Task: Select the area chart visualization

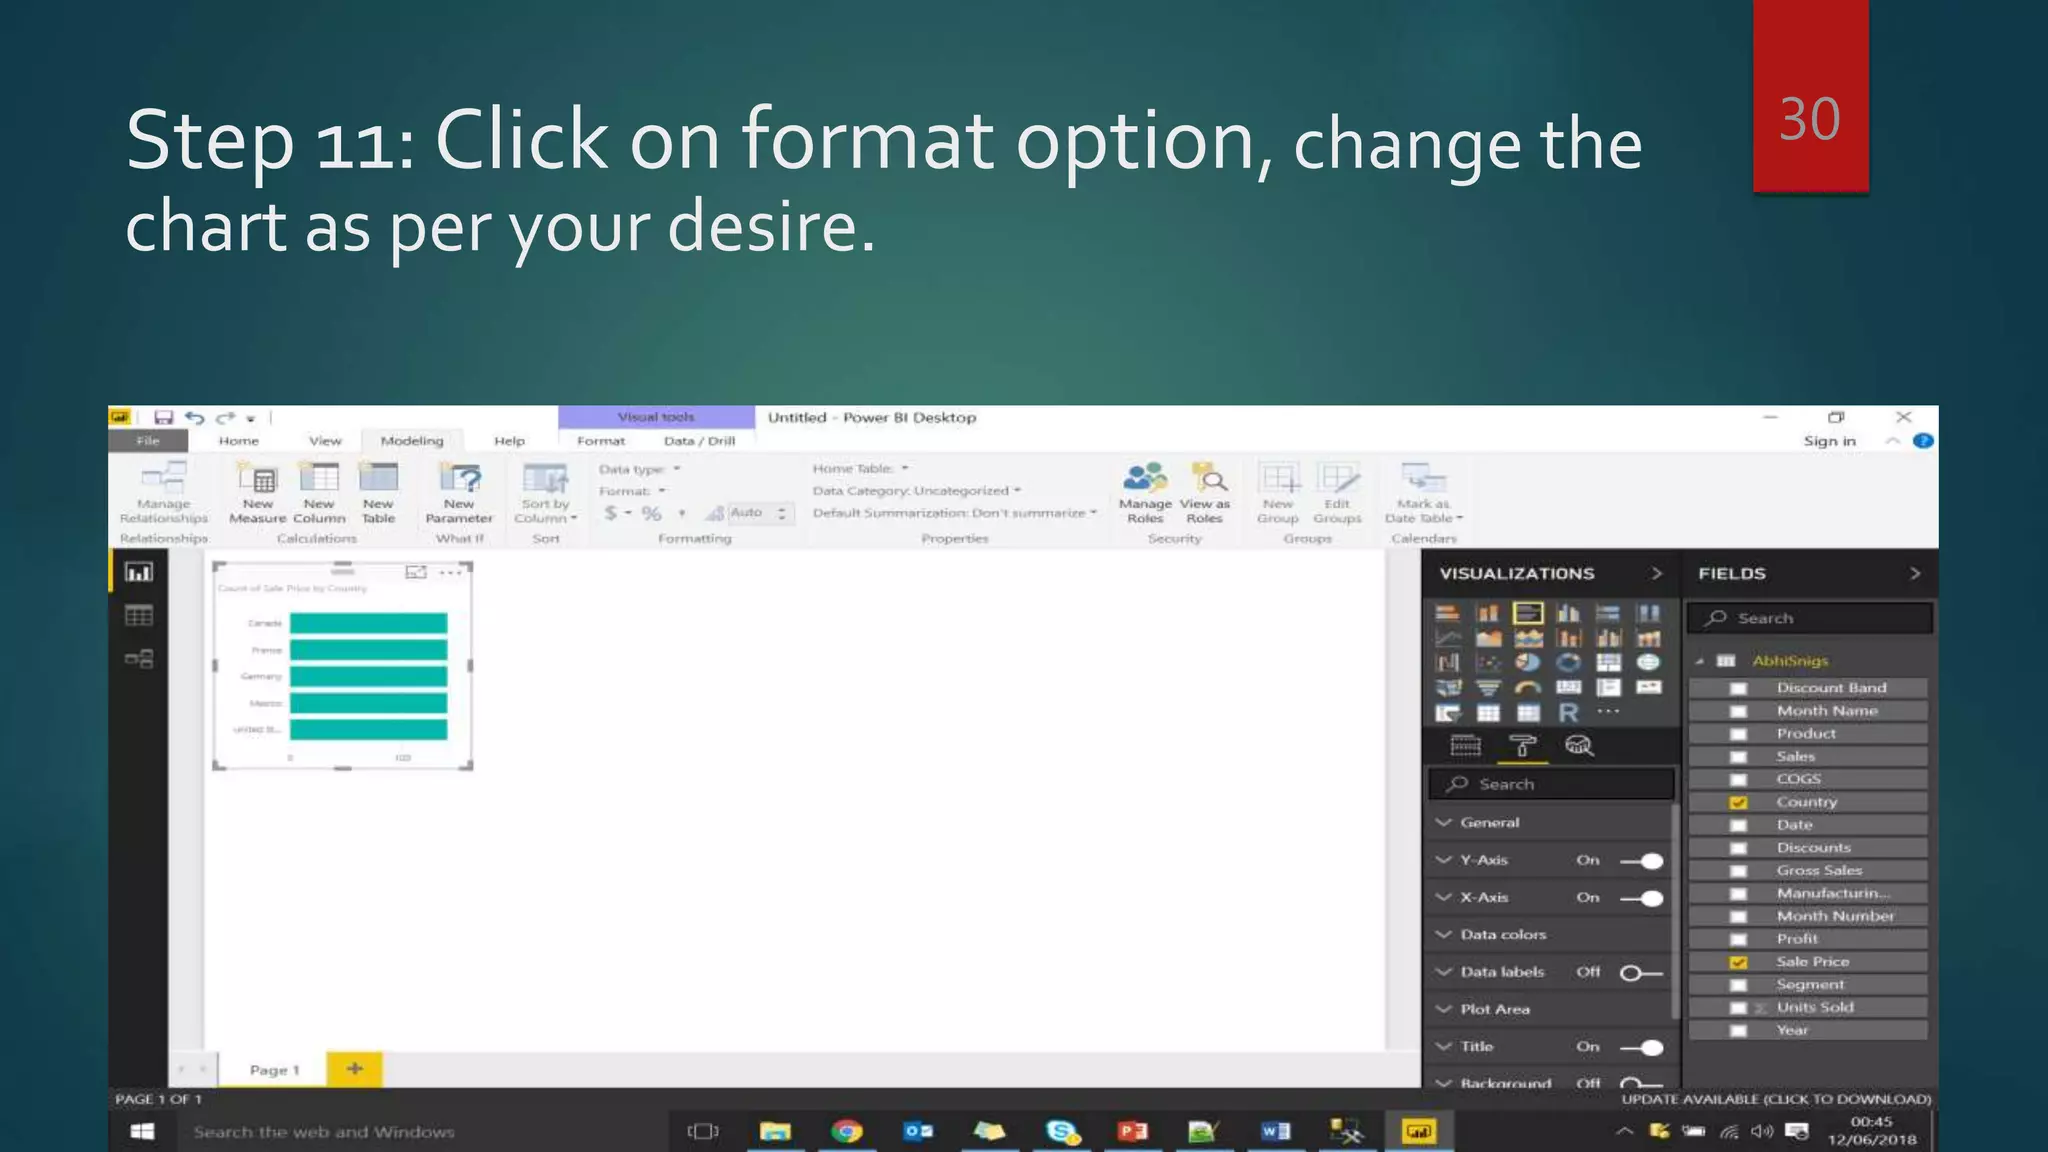Action: [x=1488, y=638]
